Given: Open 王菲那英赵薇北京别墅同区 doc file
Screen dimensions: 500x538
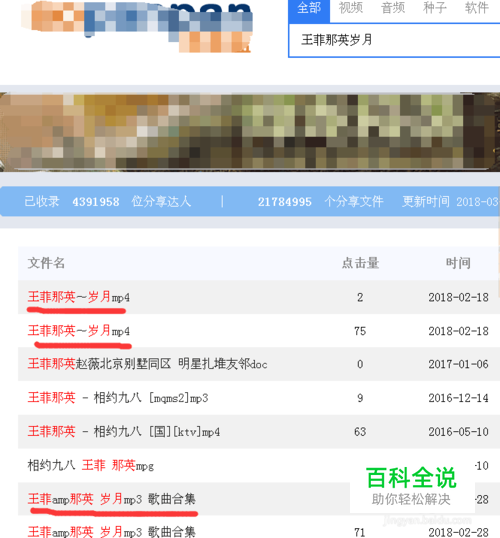Looking at the screenshot, I should (147, 364).
